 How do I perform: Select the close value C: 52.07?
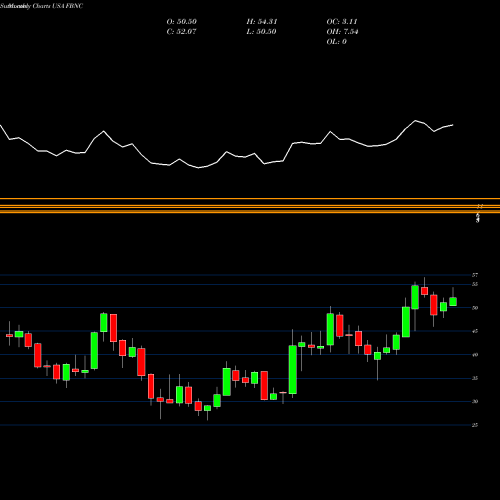pyautogui.click(x=182, y=32)
